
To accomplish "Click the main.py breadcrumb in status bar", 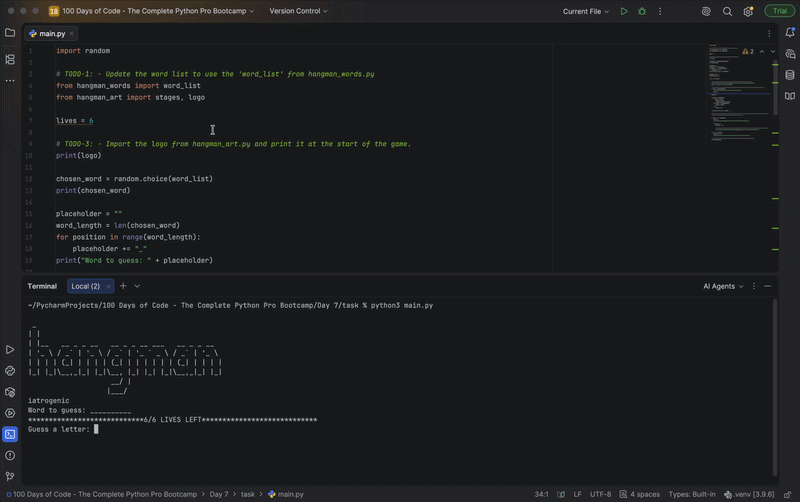I will click(286, 494).
